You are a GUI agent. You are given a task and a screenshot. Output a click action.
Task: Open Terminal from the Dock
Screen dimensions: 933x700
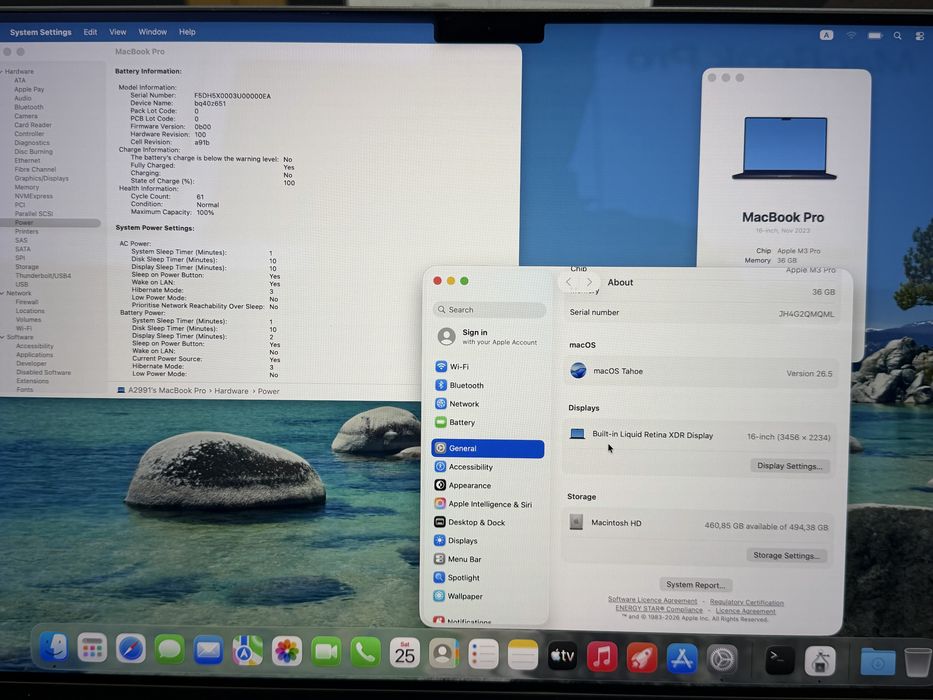780,660
